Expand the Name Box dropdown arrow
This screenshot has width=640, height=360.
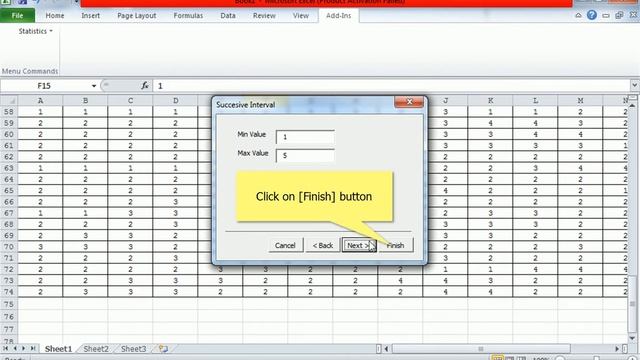point(94,86)
